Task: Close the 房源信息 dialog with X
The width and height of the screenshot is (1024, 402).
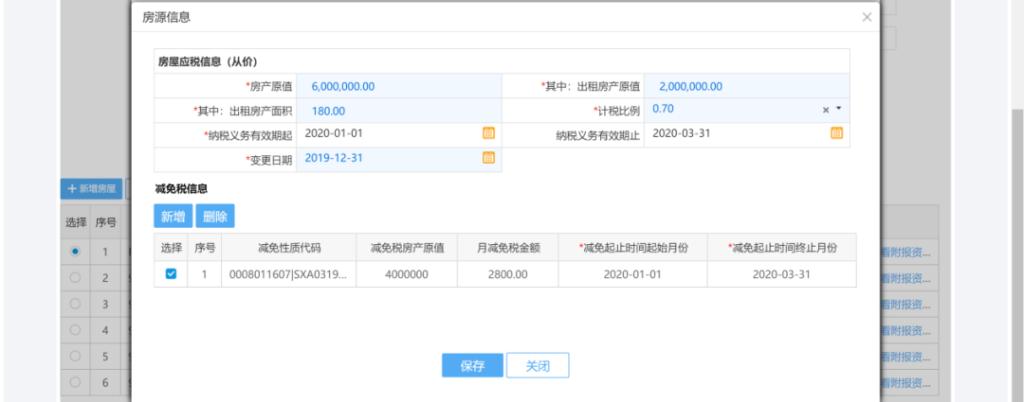Action: (866, 18)
